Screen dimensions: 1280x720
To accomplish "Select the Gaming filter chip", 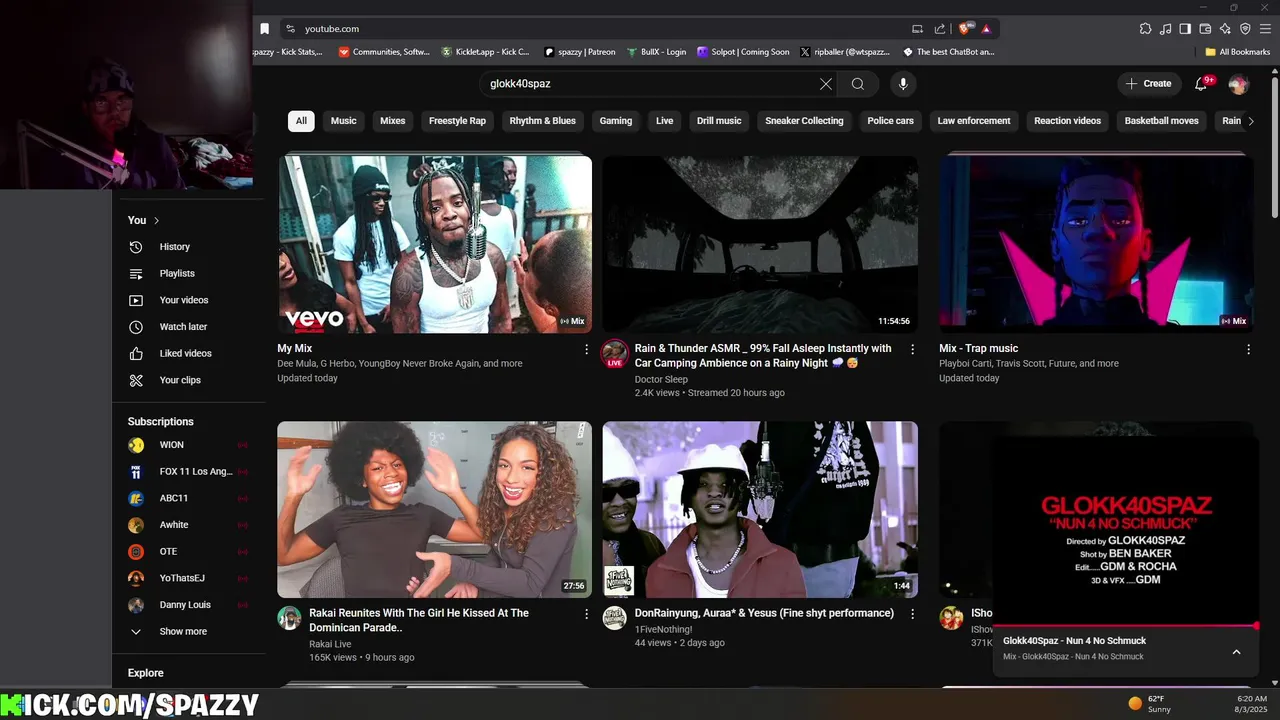I will (616, 121).
